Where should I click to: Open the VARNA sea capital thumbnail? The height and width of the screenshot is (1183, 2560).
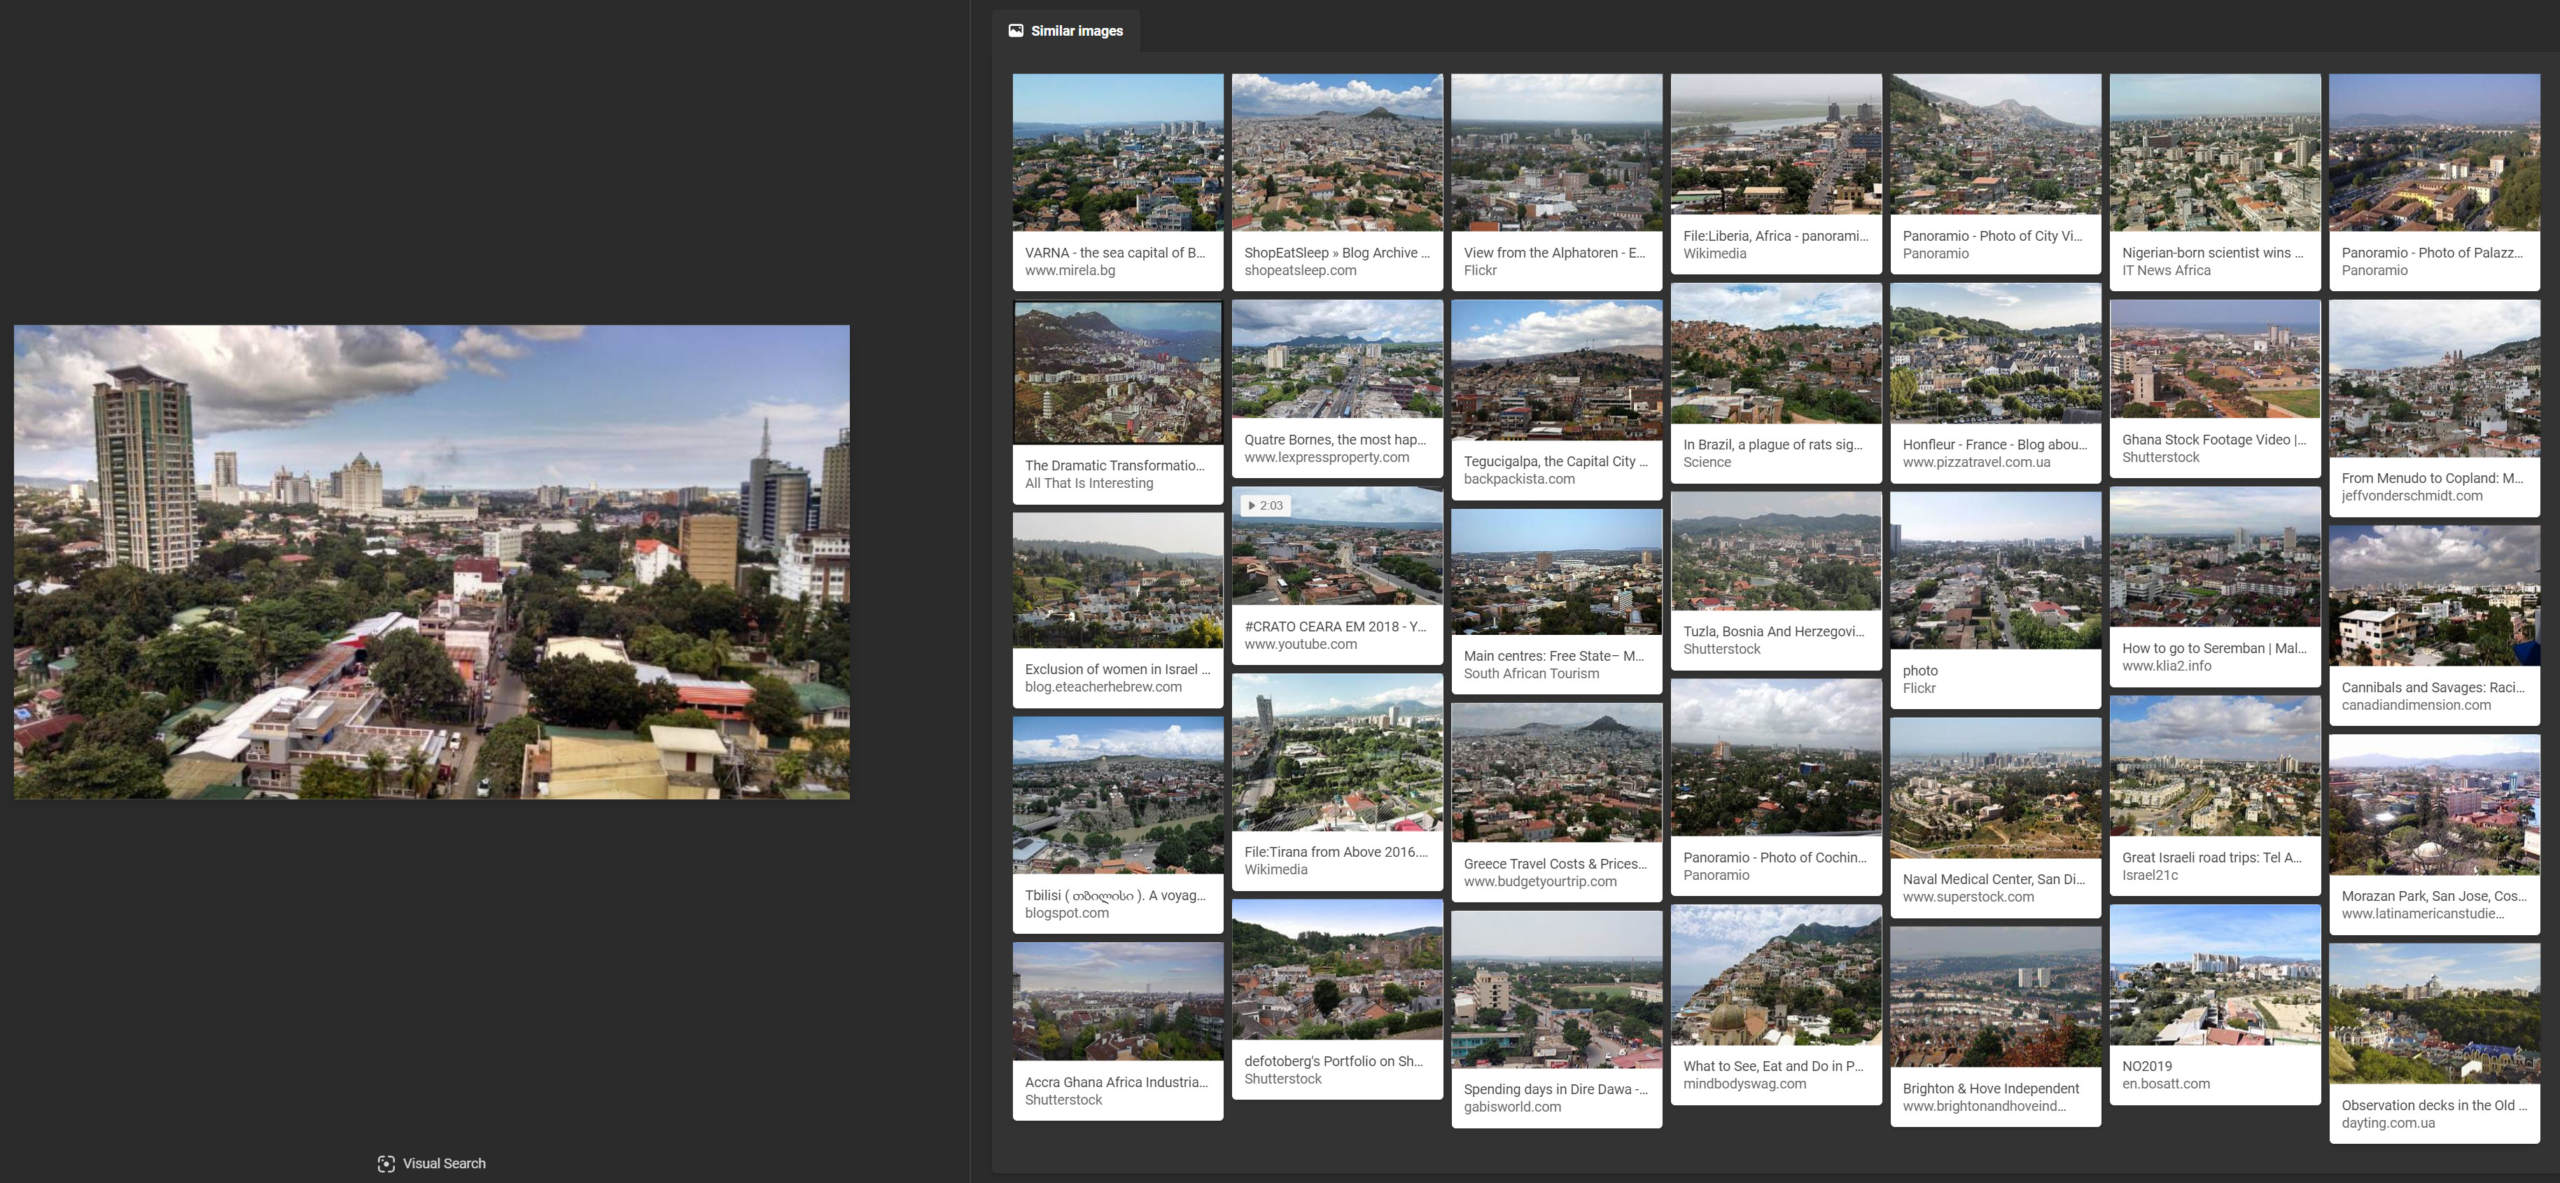(x=1118, y=152)
